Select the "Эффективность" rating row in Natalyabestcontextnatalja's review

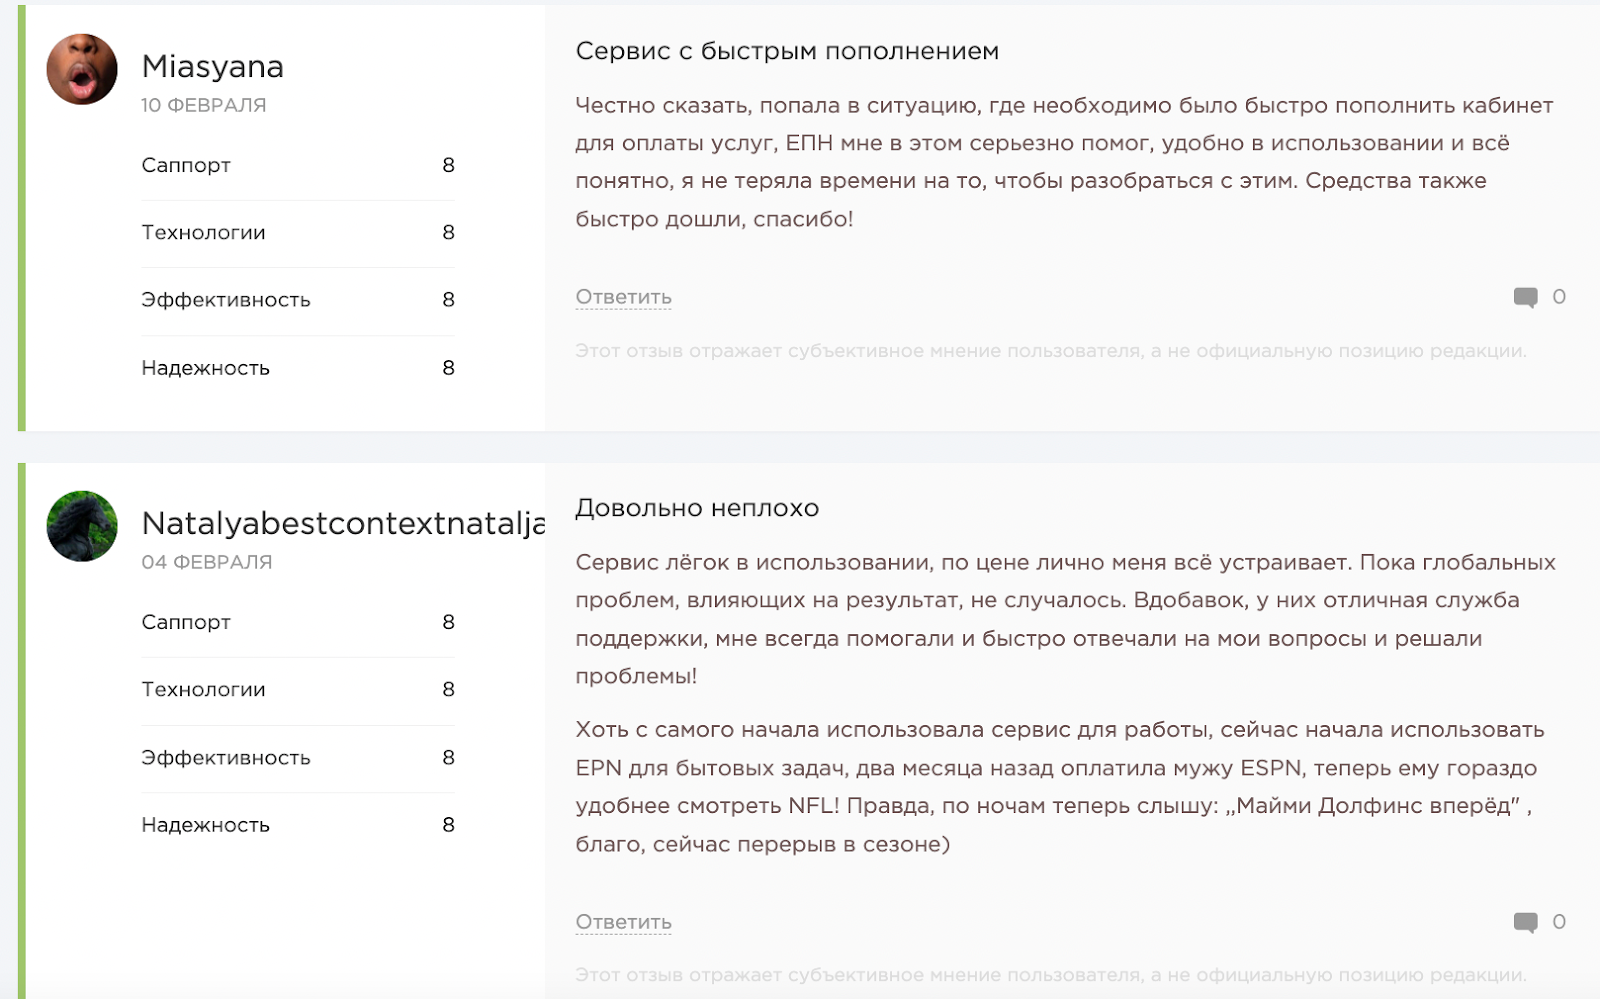[x=297, y=758]
